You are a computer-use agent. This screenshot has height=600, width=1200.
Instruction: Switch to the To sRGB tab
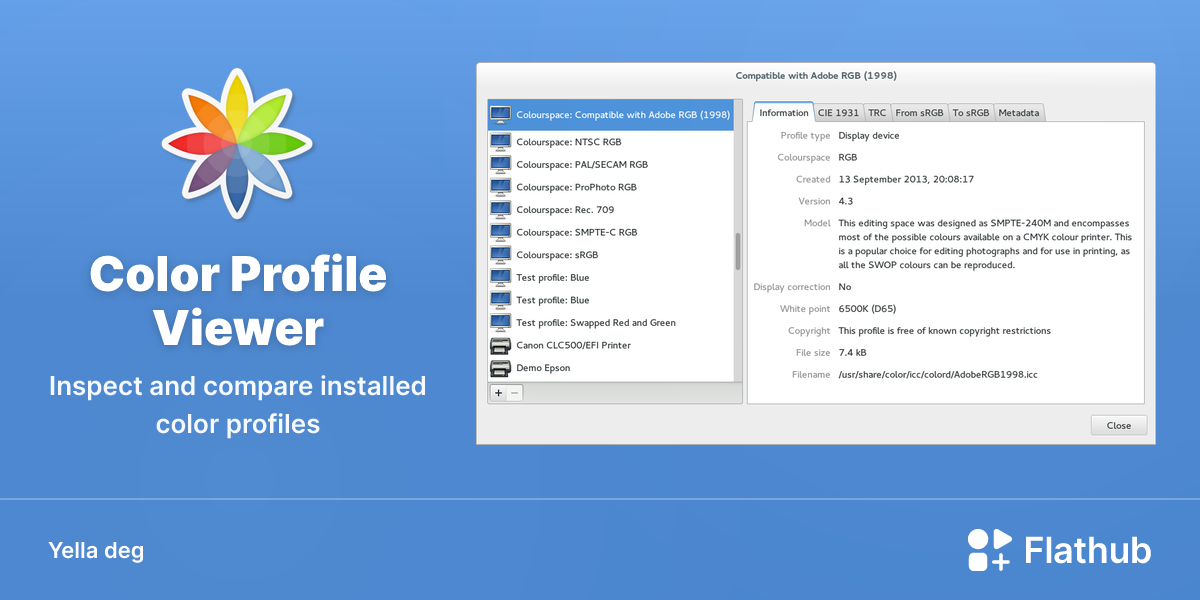tap(971, 113)
